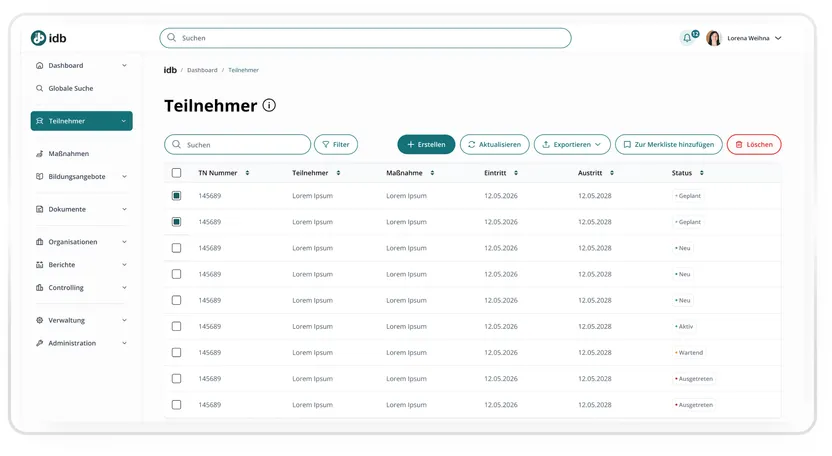Expand the Berichte chevron
832x456 pixels.
click(x=124, y=264)
